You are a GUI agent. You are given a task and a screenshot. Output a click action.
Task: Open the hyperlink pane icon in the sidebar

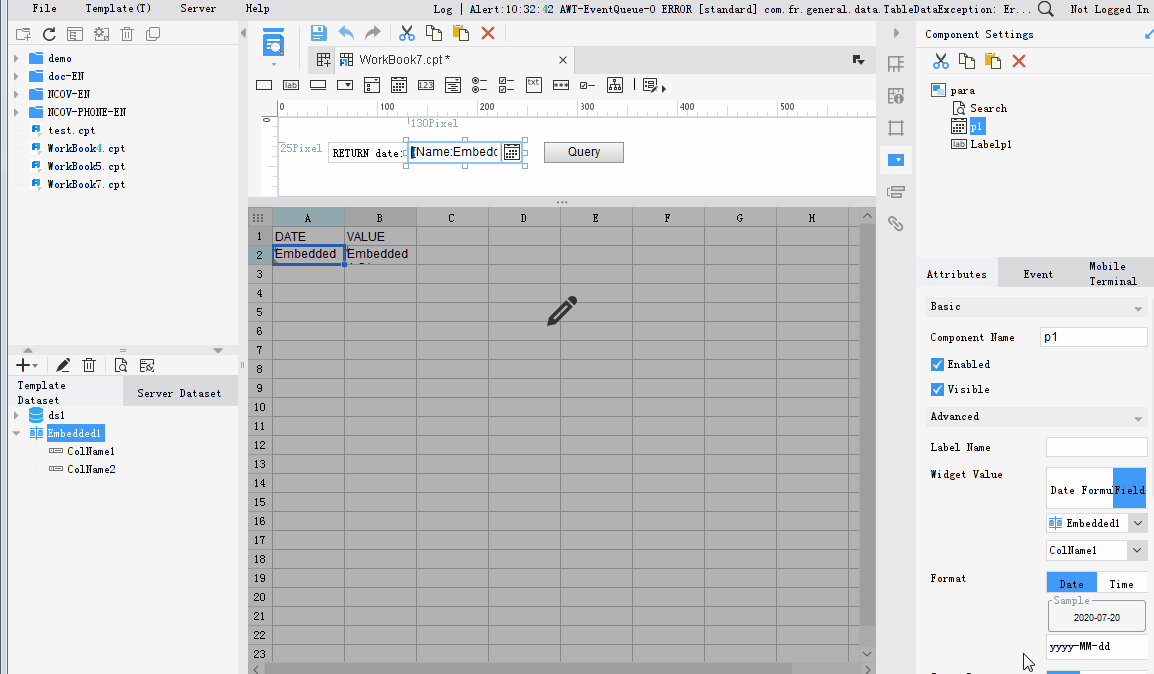click(x=896, y=224)
